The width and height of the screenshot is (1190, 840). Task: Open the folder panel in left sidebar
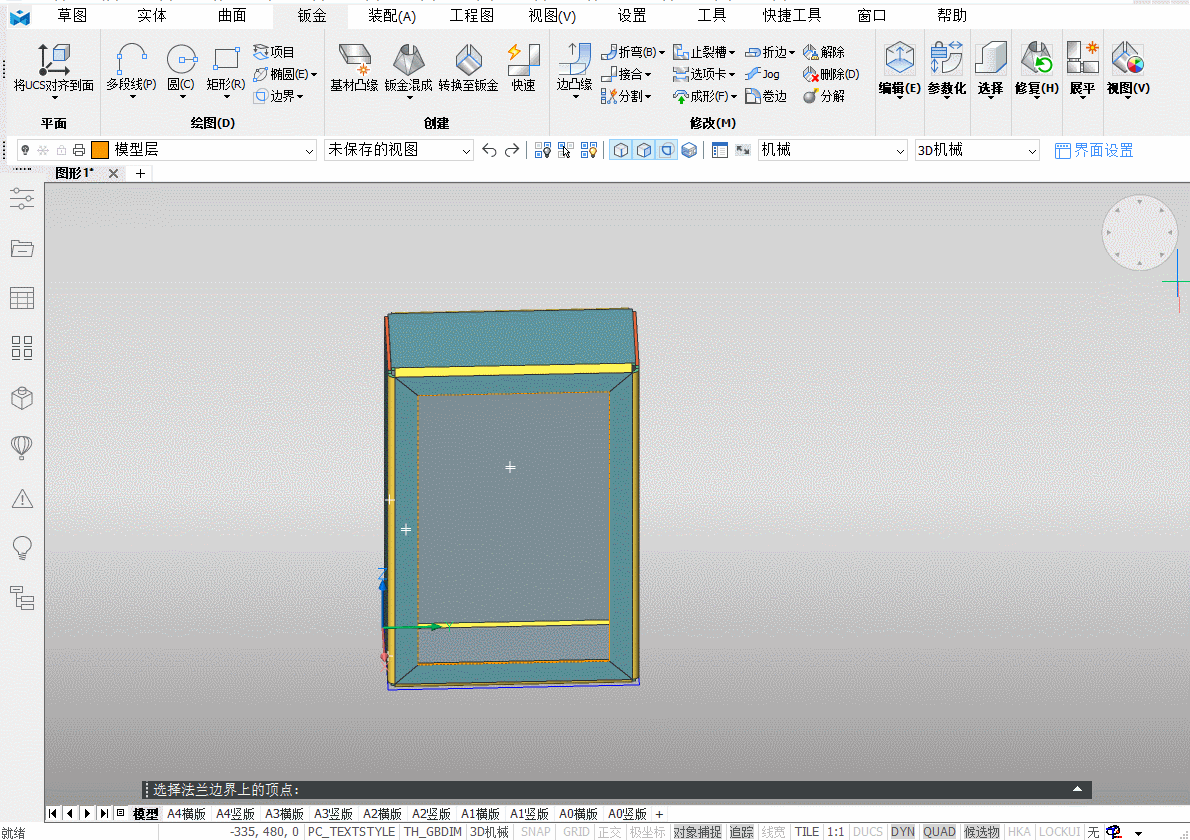coord(22,248)
